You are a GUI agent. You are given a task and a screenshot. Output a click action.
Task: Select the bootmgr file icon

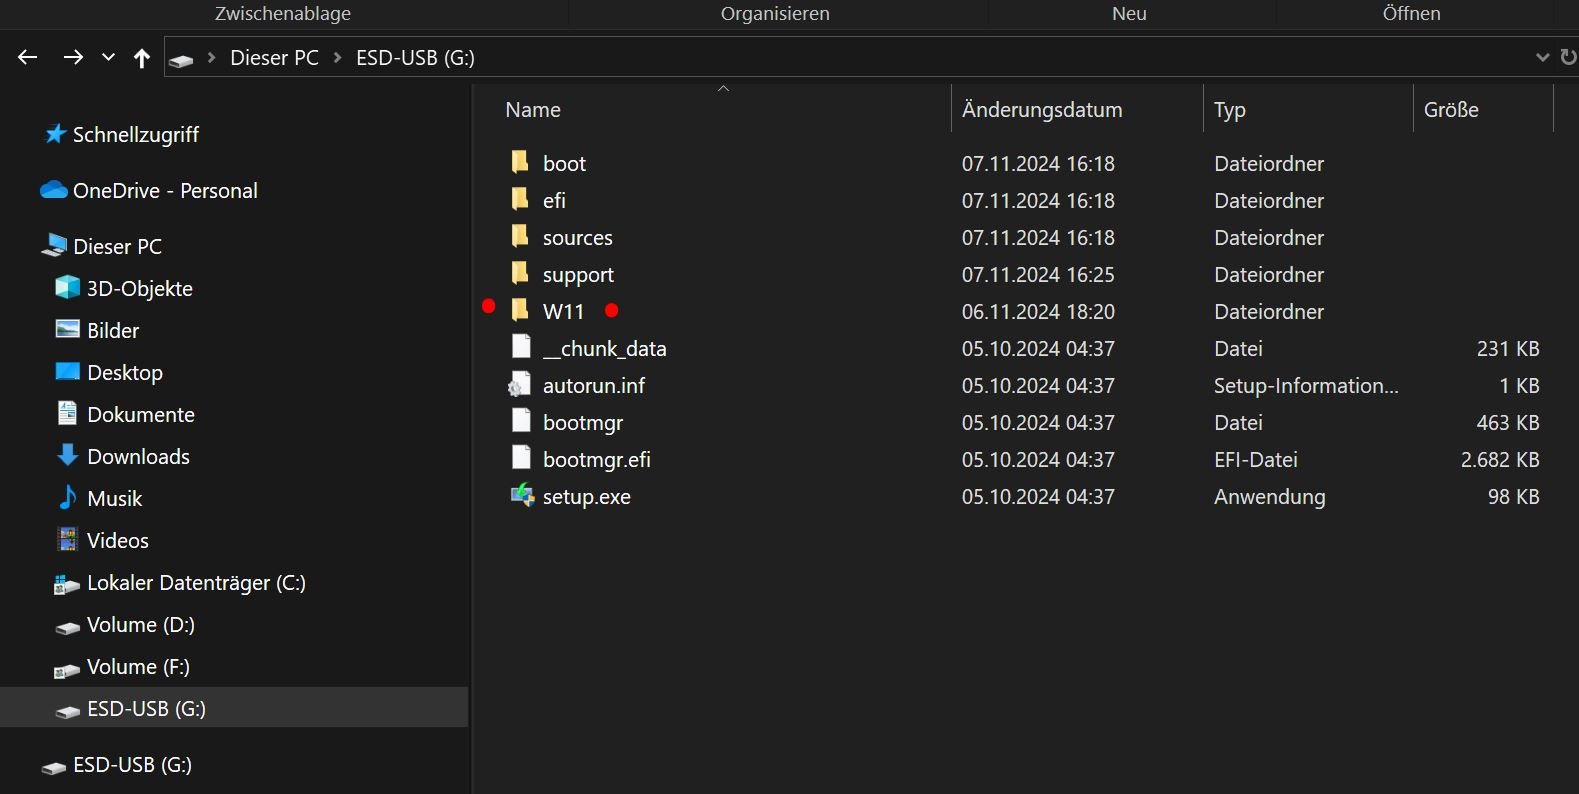(521, 420)
